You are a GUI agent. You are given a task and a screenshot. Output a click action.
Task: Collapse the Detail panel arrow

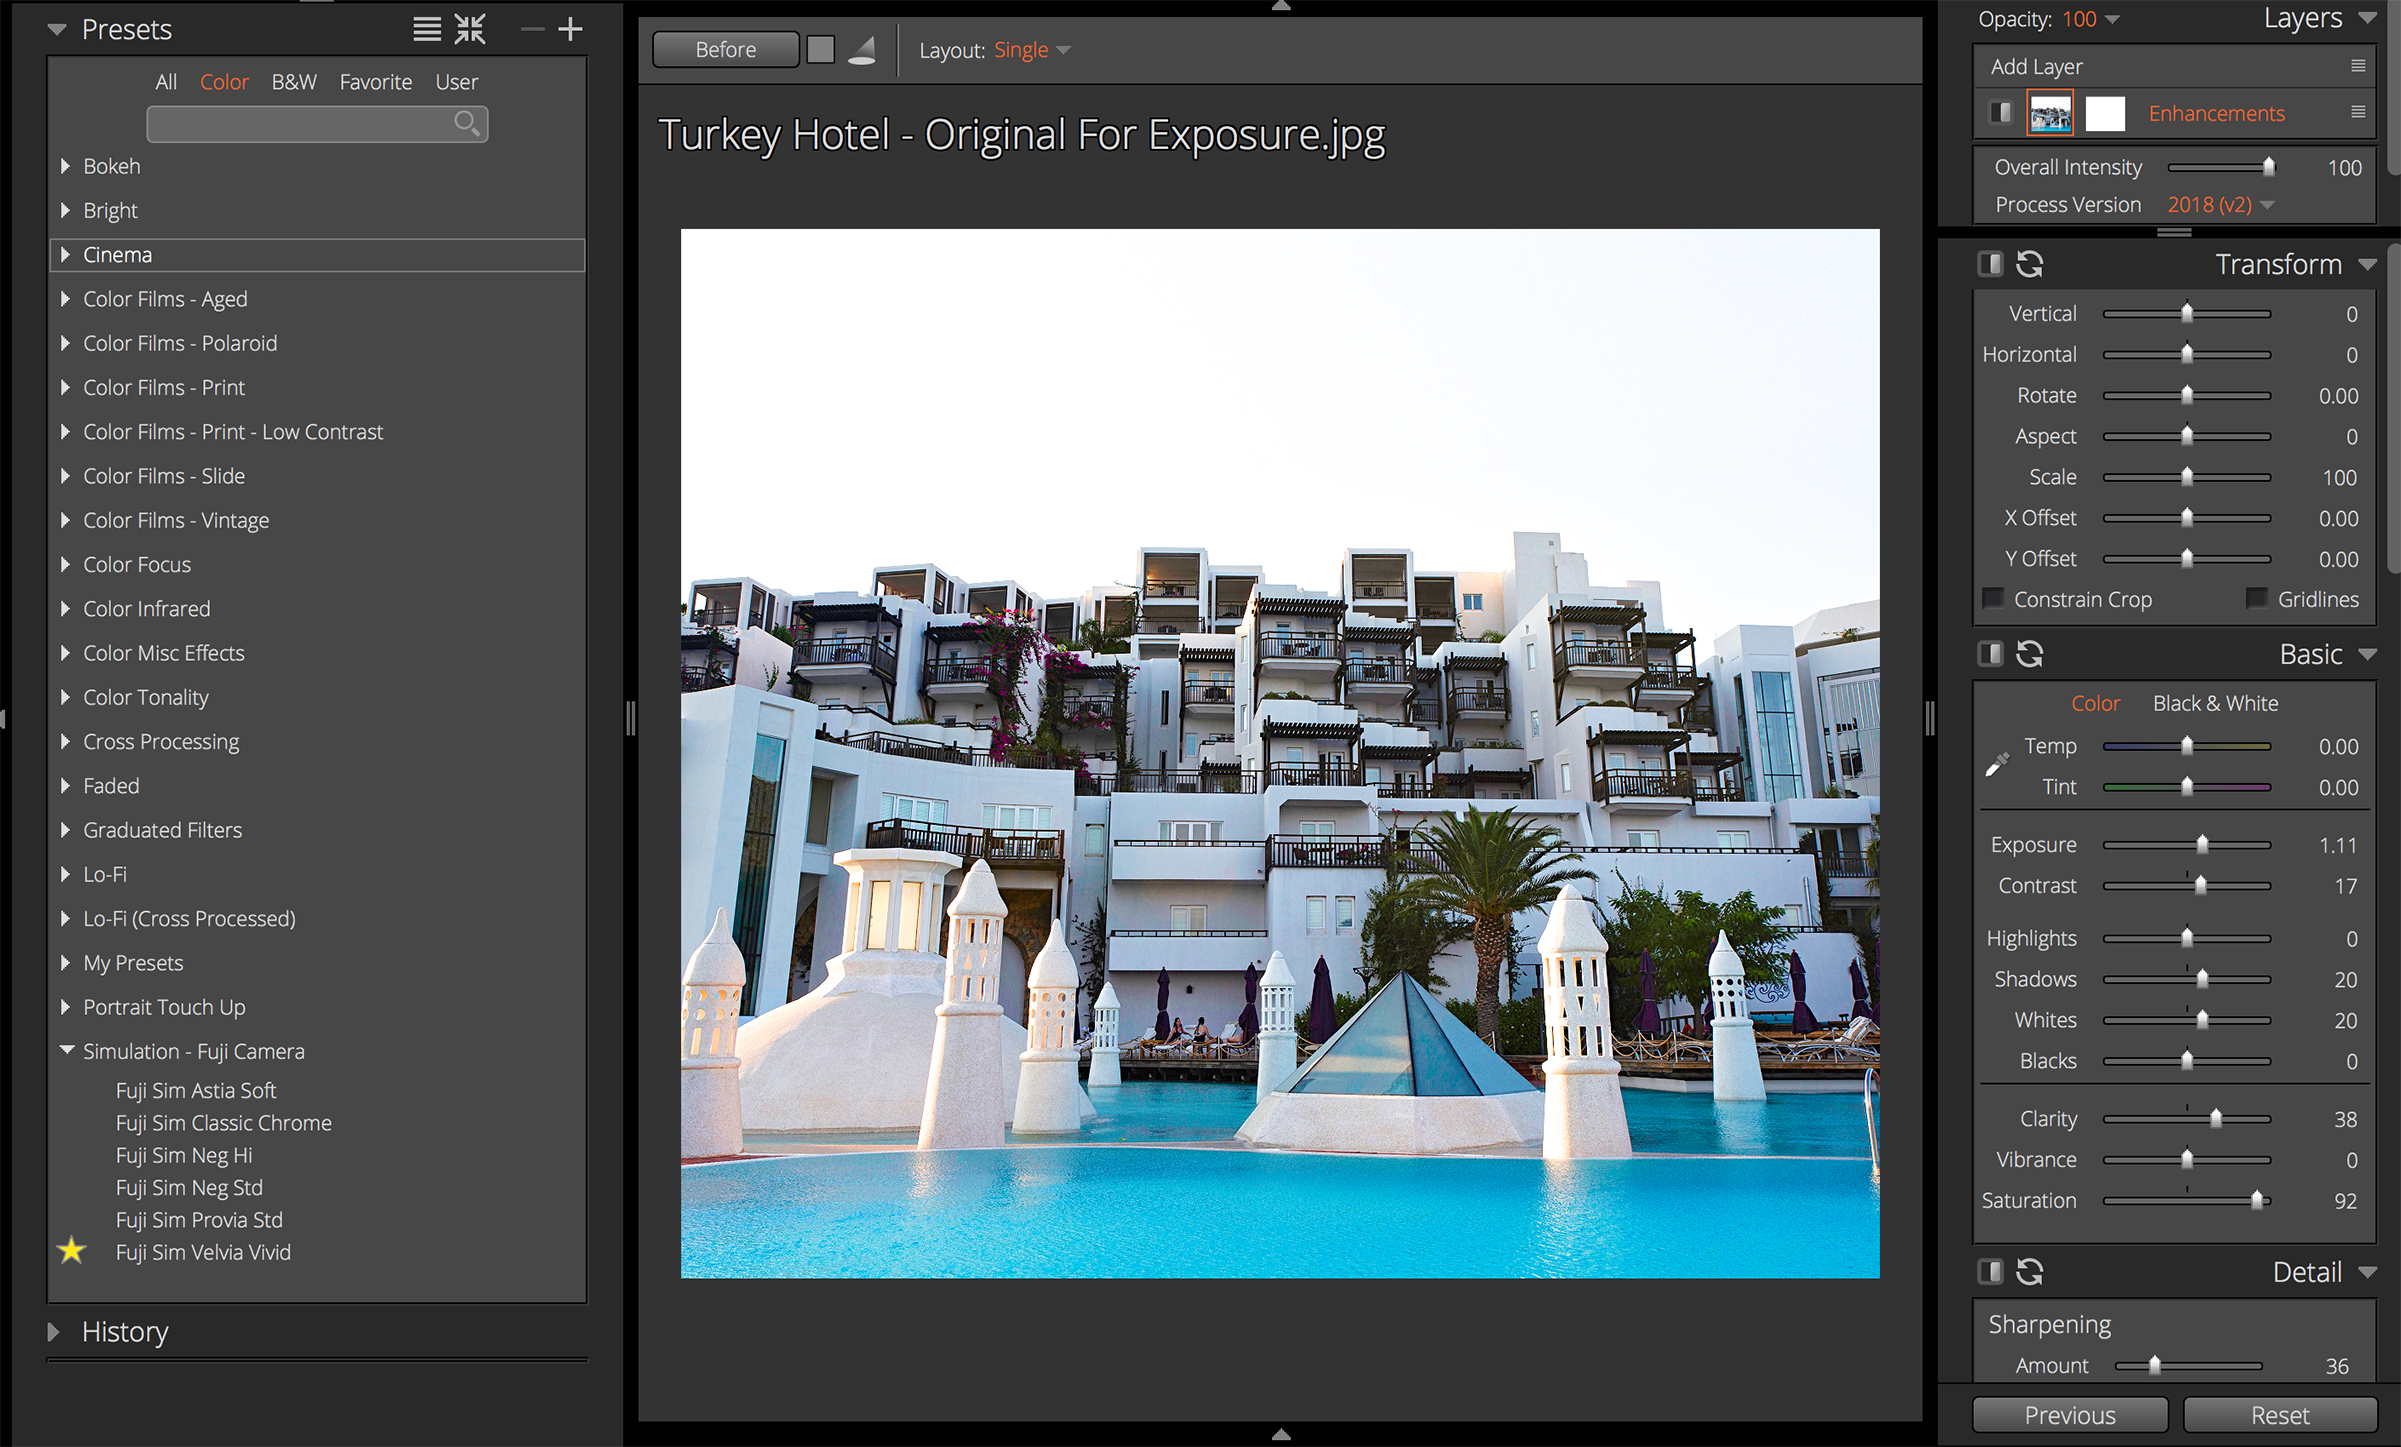pos(2367,1273)
